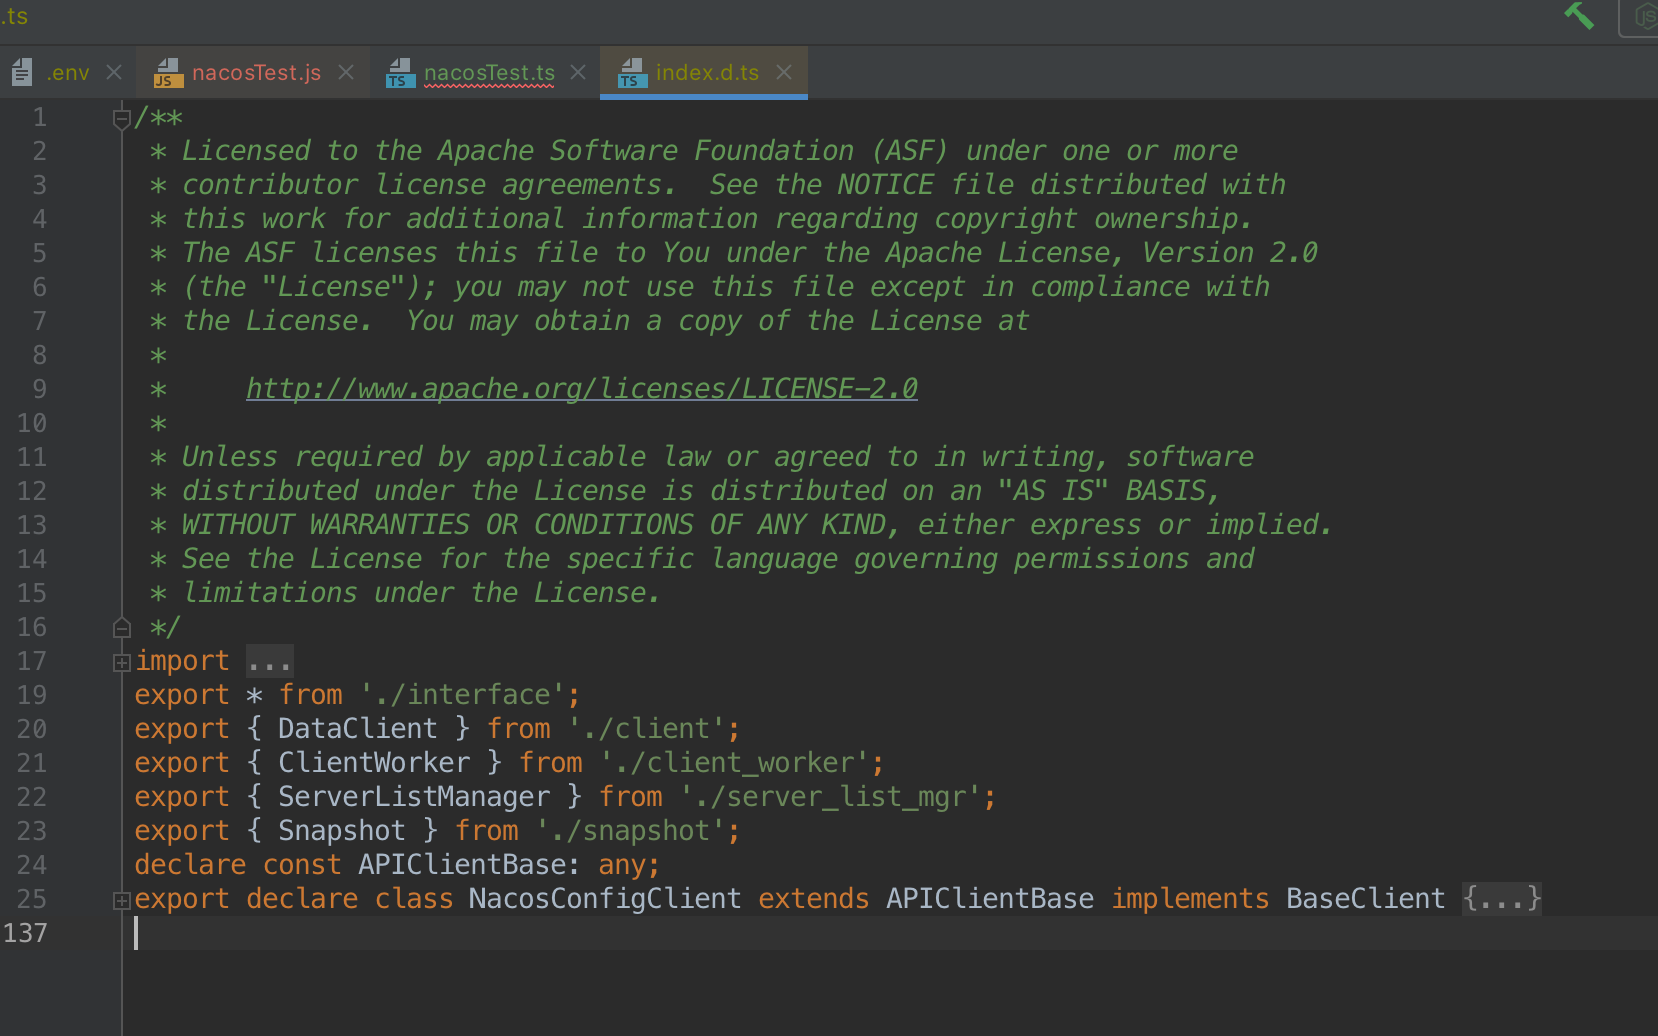Click the NacosConfigClient class name
1658x1036 pixels.
[x=605, y=899]
